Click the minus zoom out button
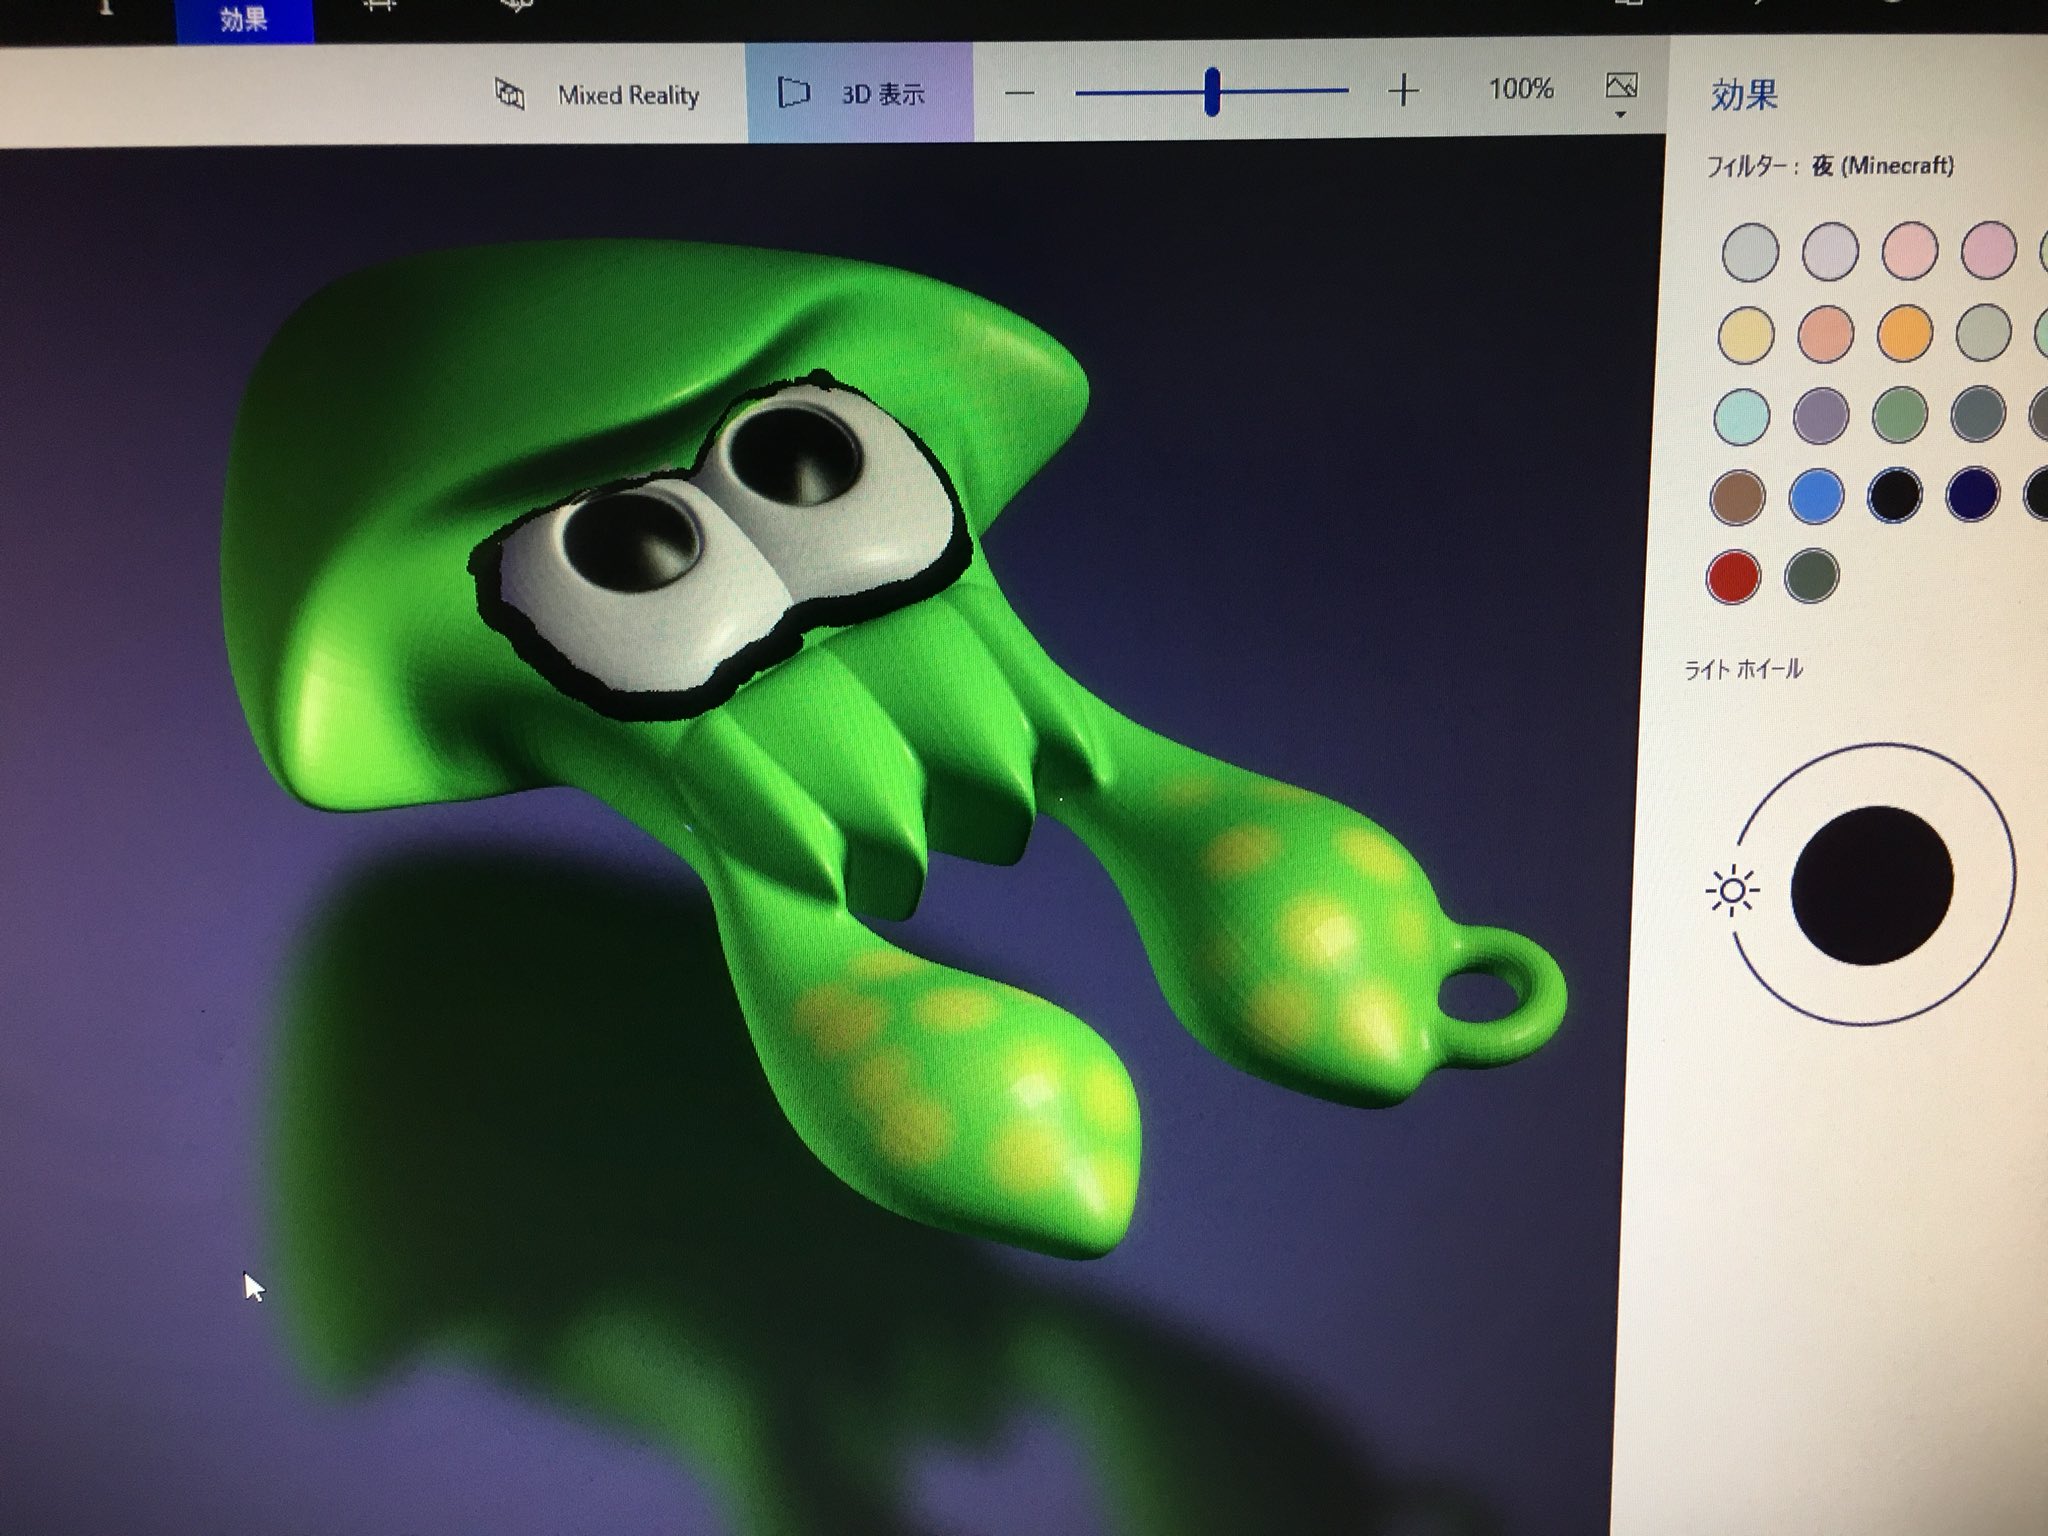The height and width of the screenshot is (1536, 2048). [x=1019, y=93]
